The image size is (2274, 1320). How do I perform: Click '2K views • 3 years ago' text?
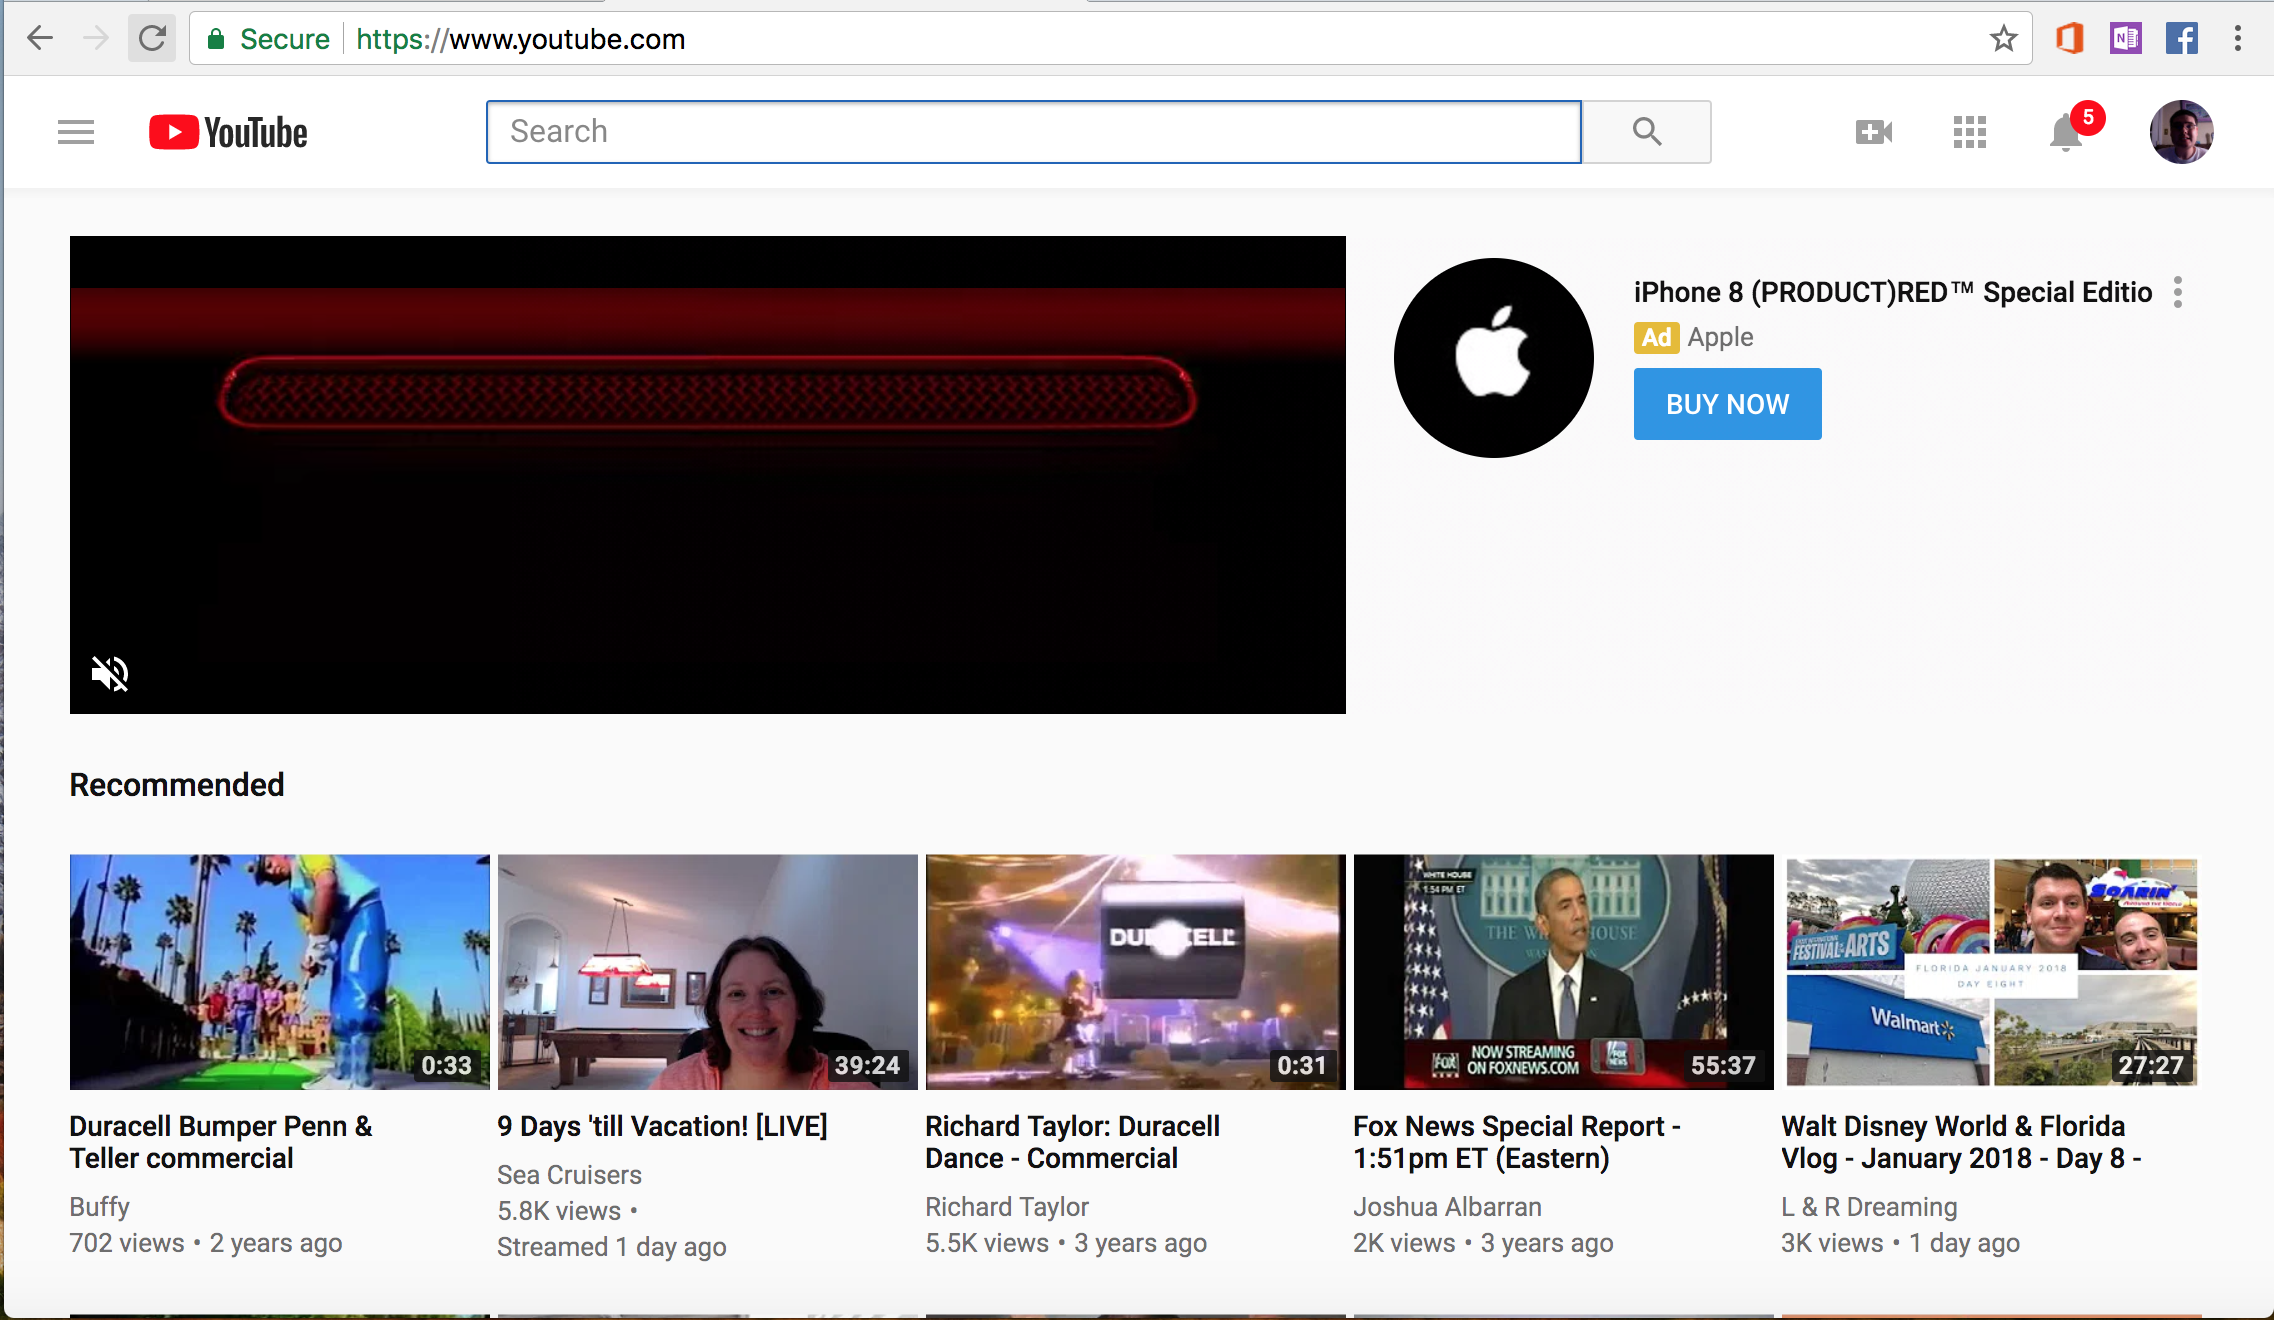1483,1243
